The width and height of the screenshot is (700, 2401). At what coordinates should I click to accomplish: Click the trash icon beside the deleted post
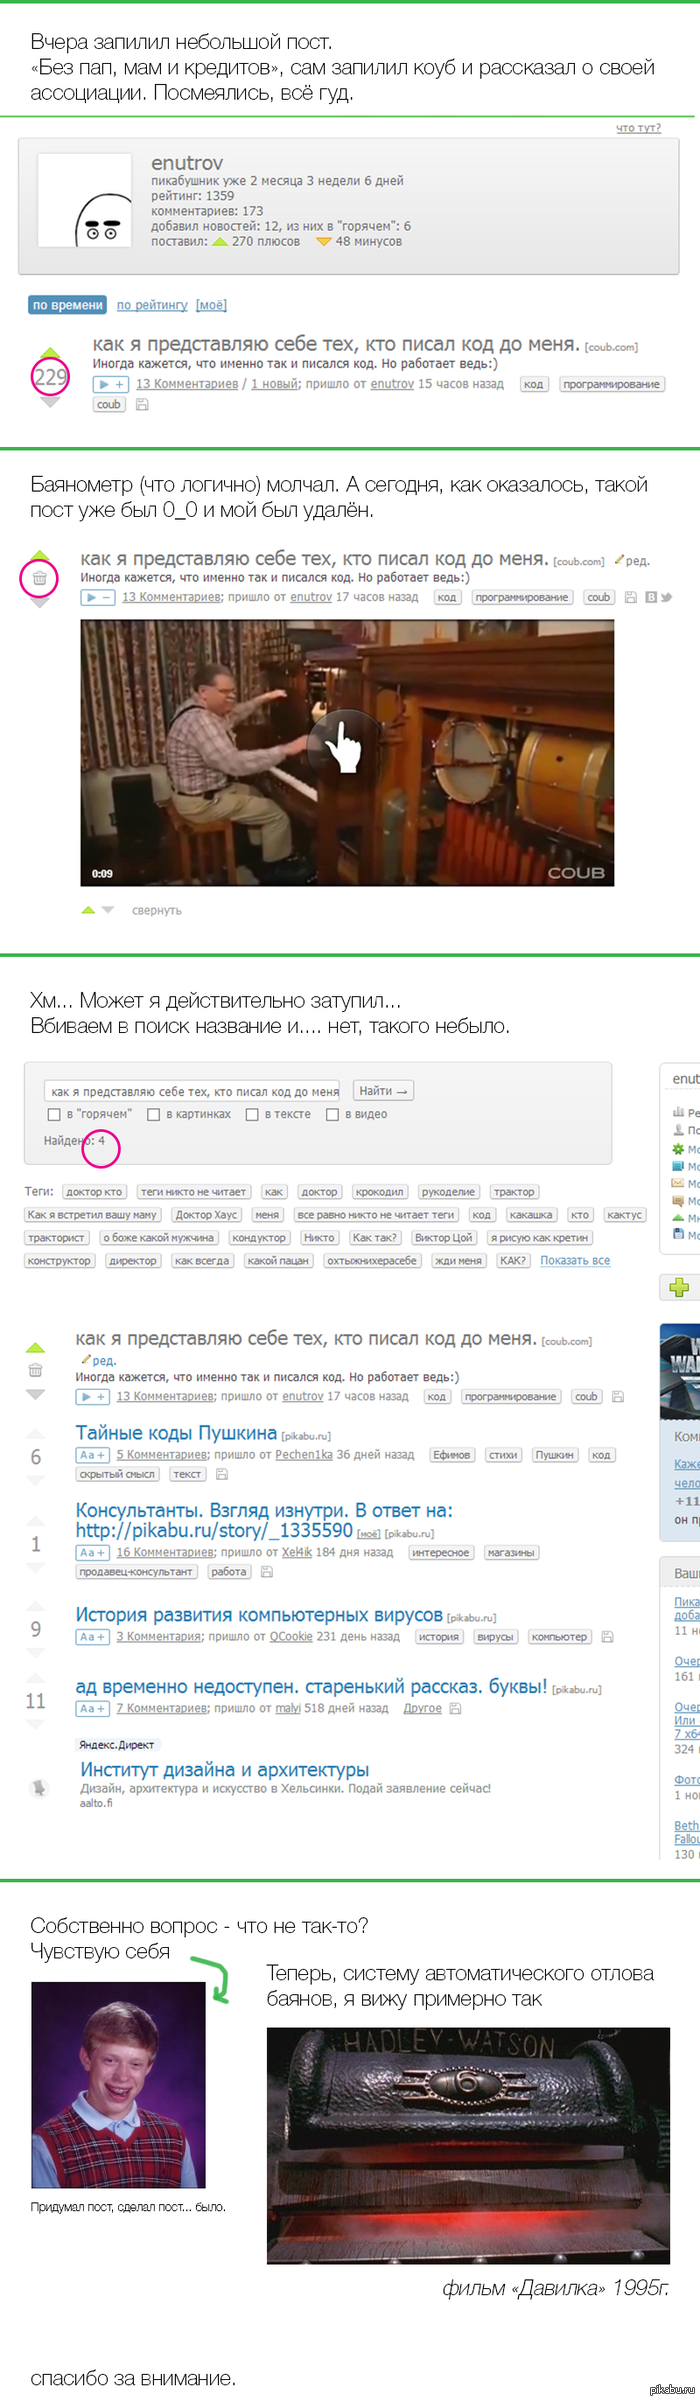pyautogui.click(x=39, y=578)
